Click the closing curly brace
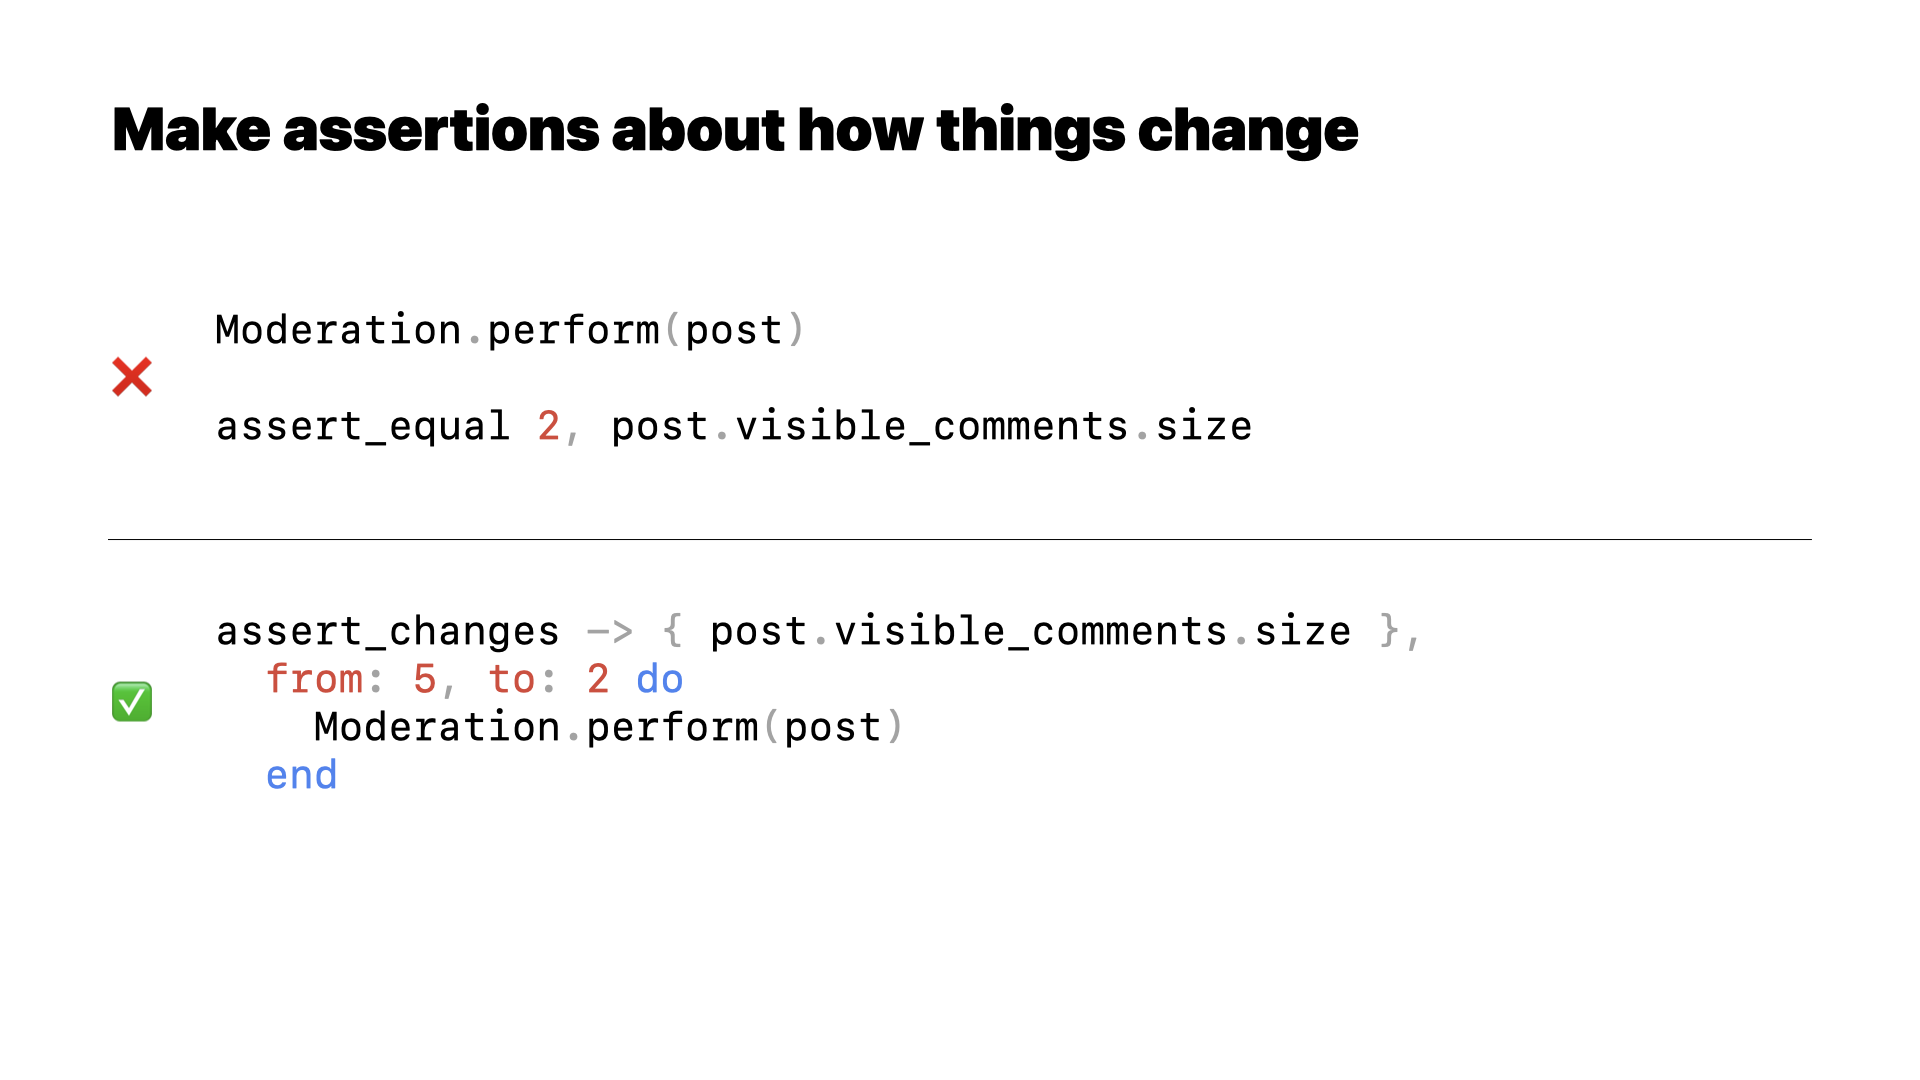The image size is (1920, 1080). point(1389,631)
